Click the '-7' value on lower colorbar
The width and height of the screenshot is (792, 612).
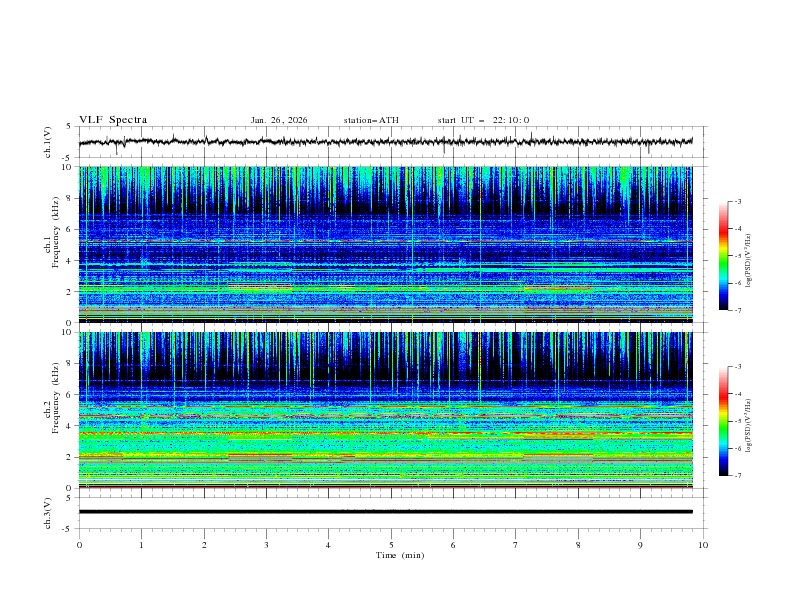coord(737,476)
